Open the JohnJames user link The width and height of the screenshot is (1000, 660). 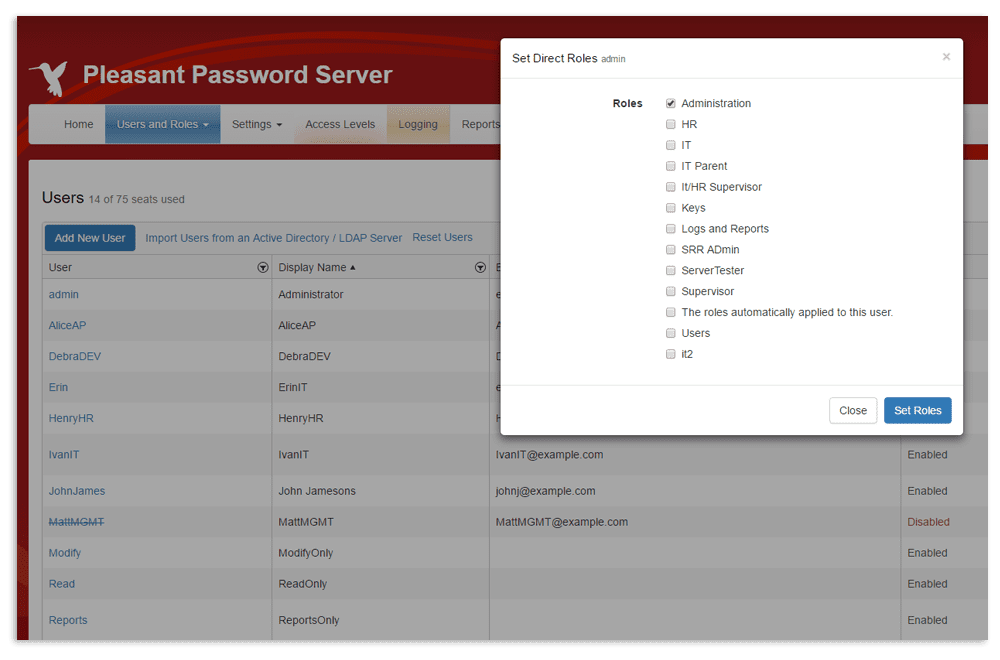coord(77,491)
